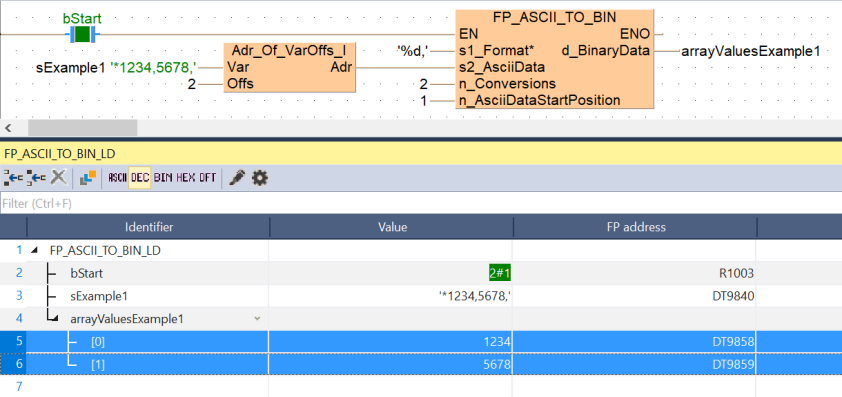Click in the Filter input field
Viewport: 842px width, 397px height.
421,204
